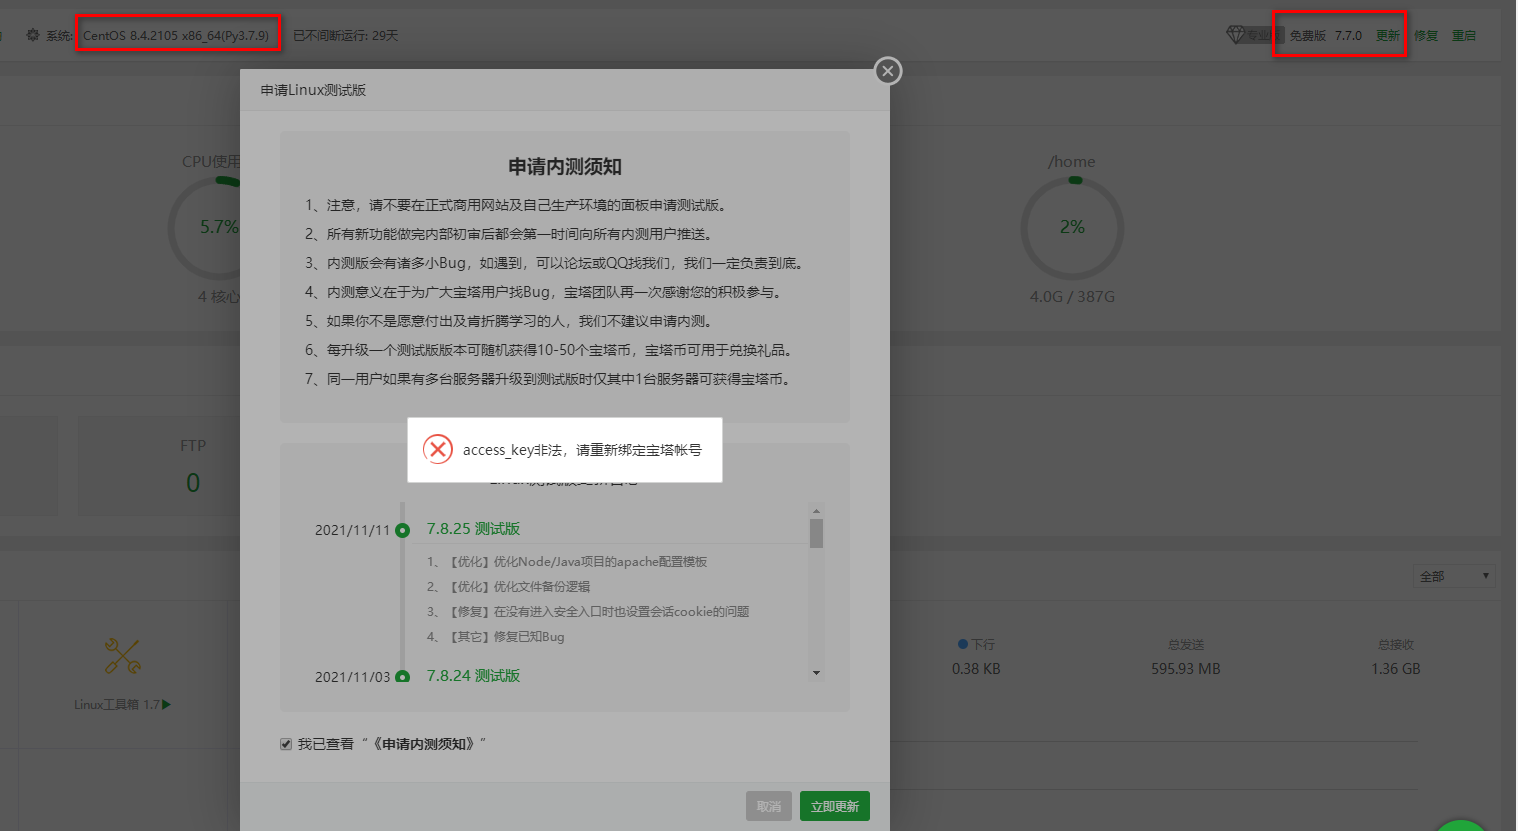Open the 全部 dropdown
The width and height of the screenshot is (1518, 831).
(x=1455, y=576)
